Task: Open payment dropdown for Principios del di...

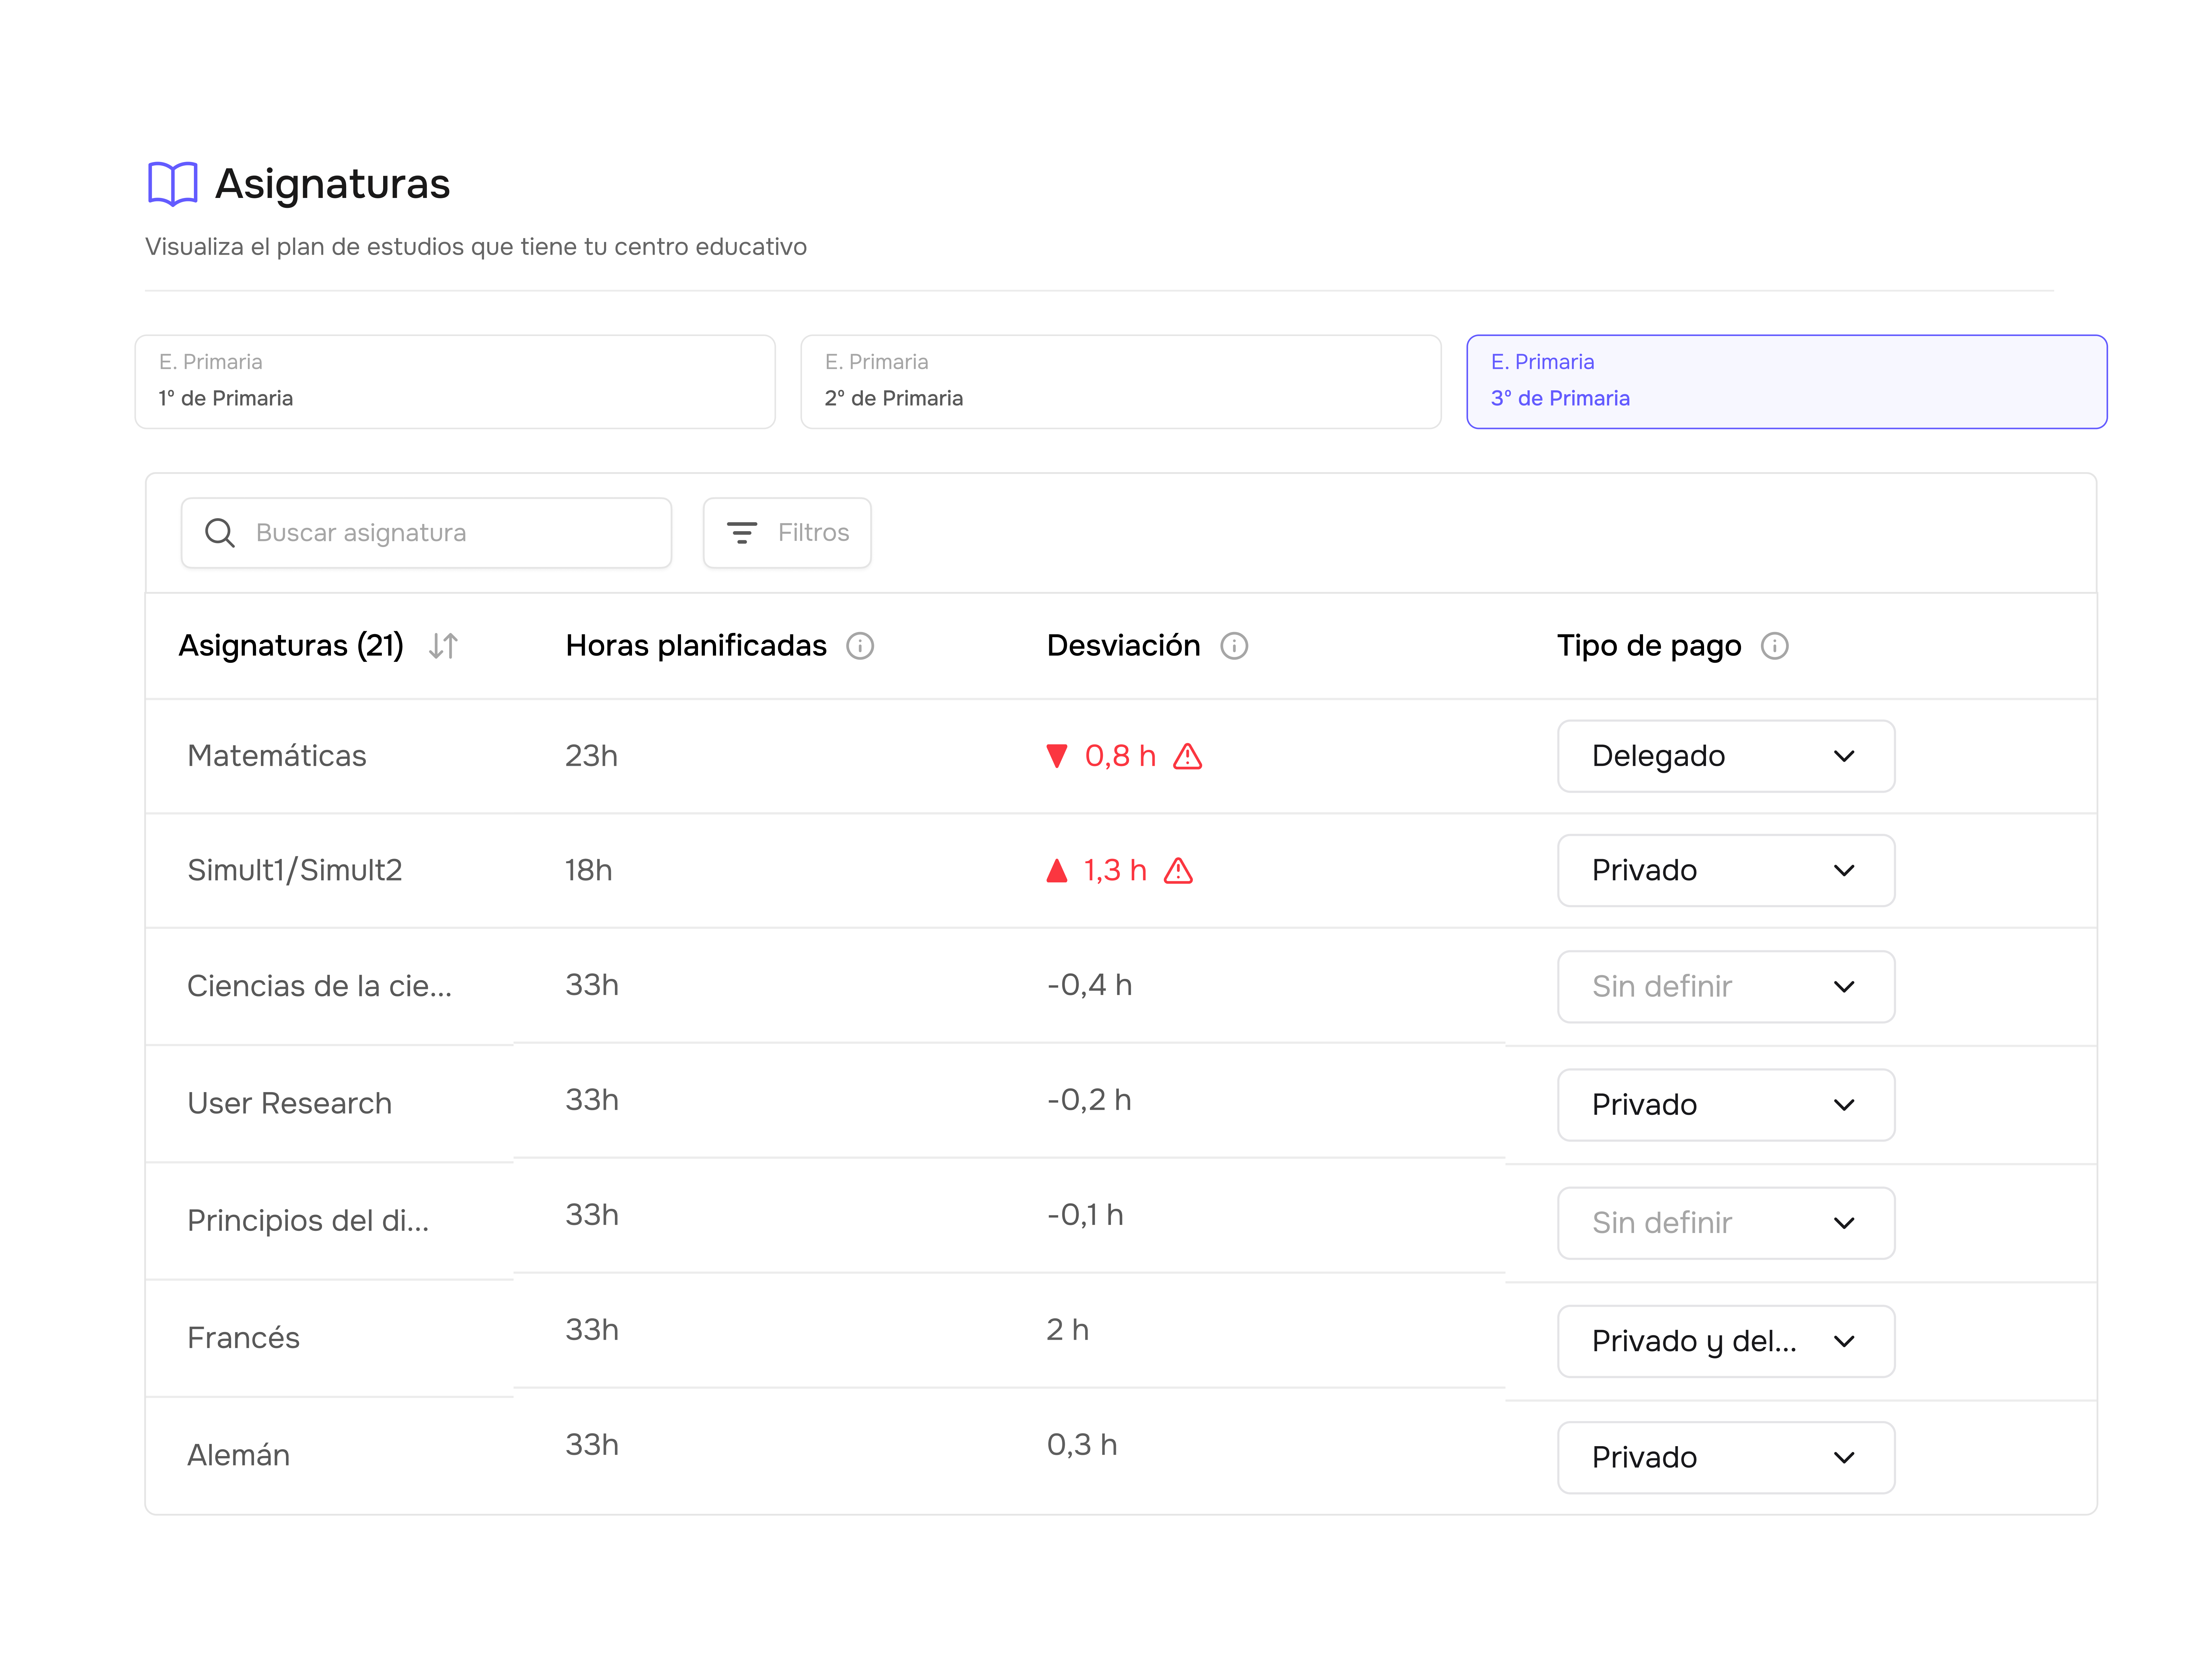Action: tap(1726, 1223)
